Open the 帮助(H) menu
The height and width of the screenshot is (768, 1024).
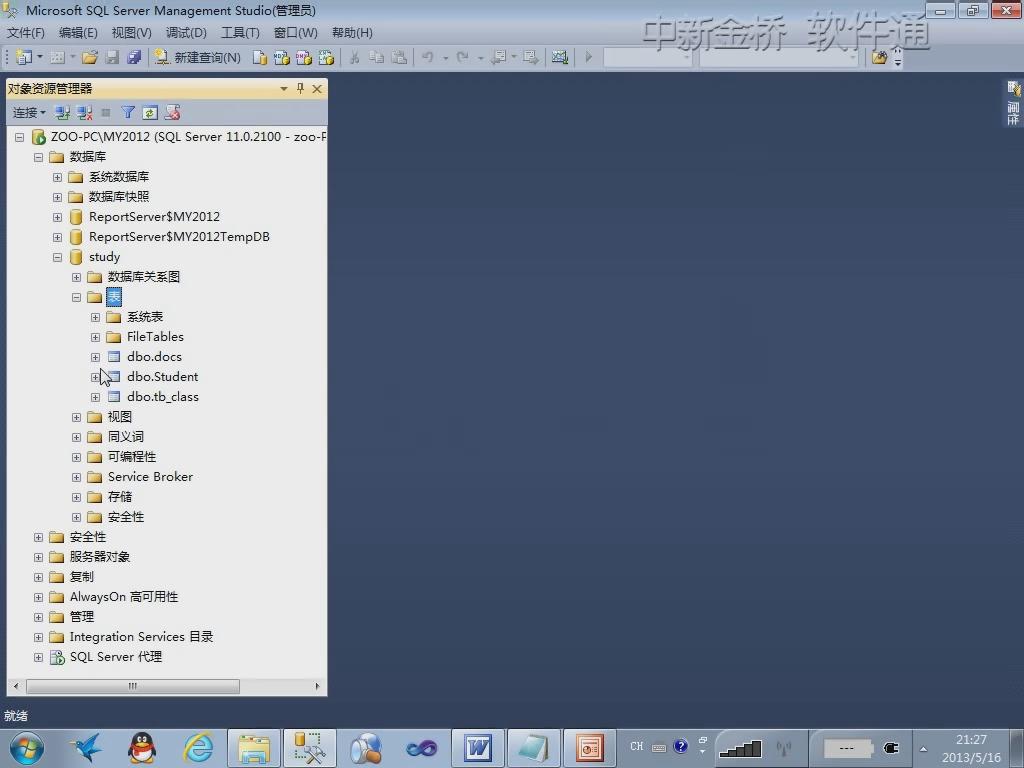point(352,33)
